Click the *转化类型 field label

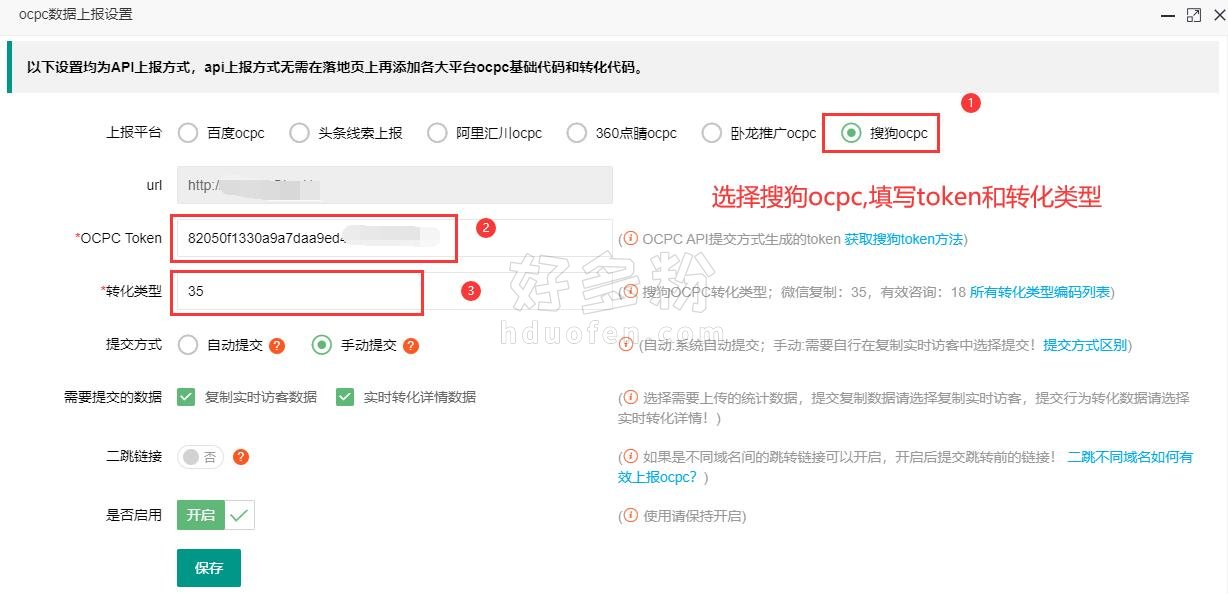click(x=131, y=291)
